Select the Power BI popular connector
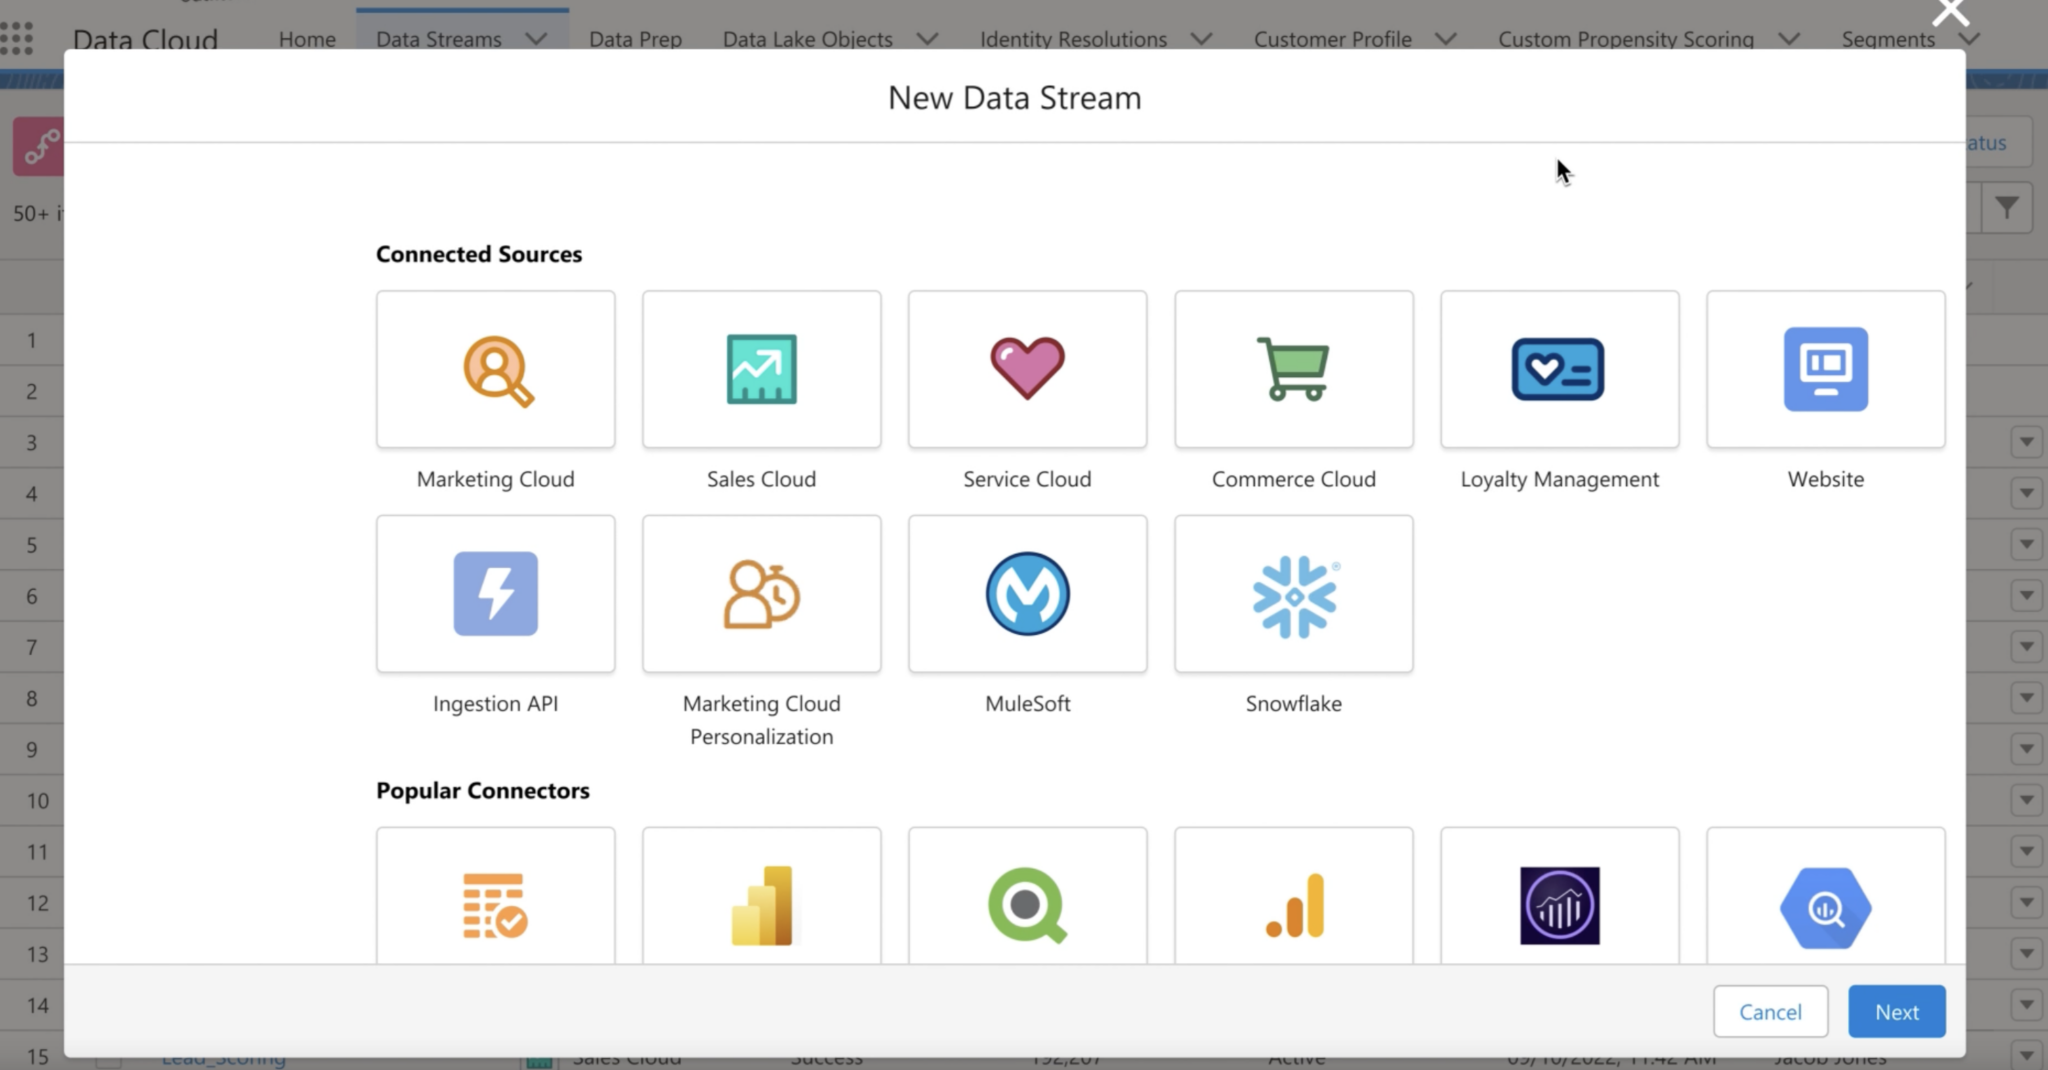This screenshot has width=2048, height=1070. 761,905
